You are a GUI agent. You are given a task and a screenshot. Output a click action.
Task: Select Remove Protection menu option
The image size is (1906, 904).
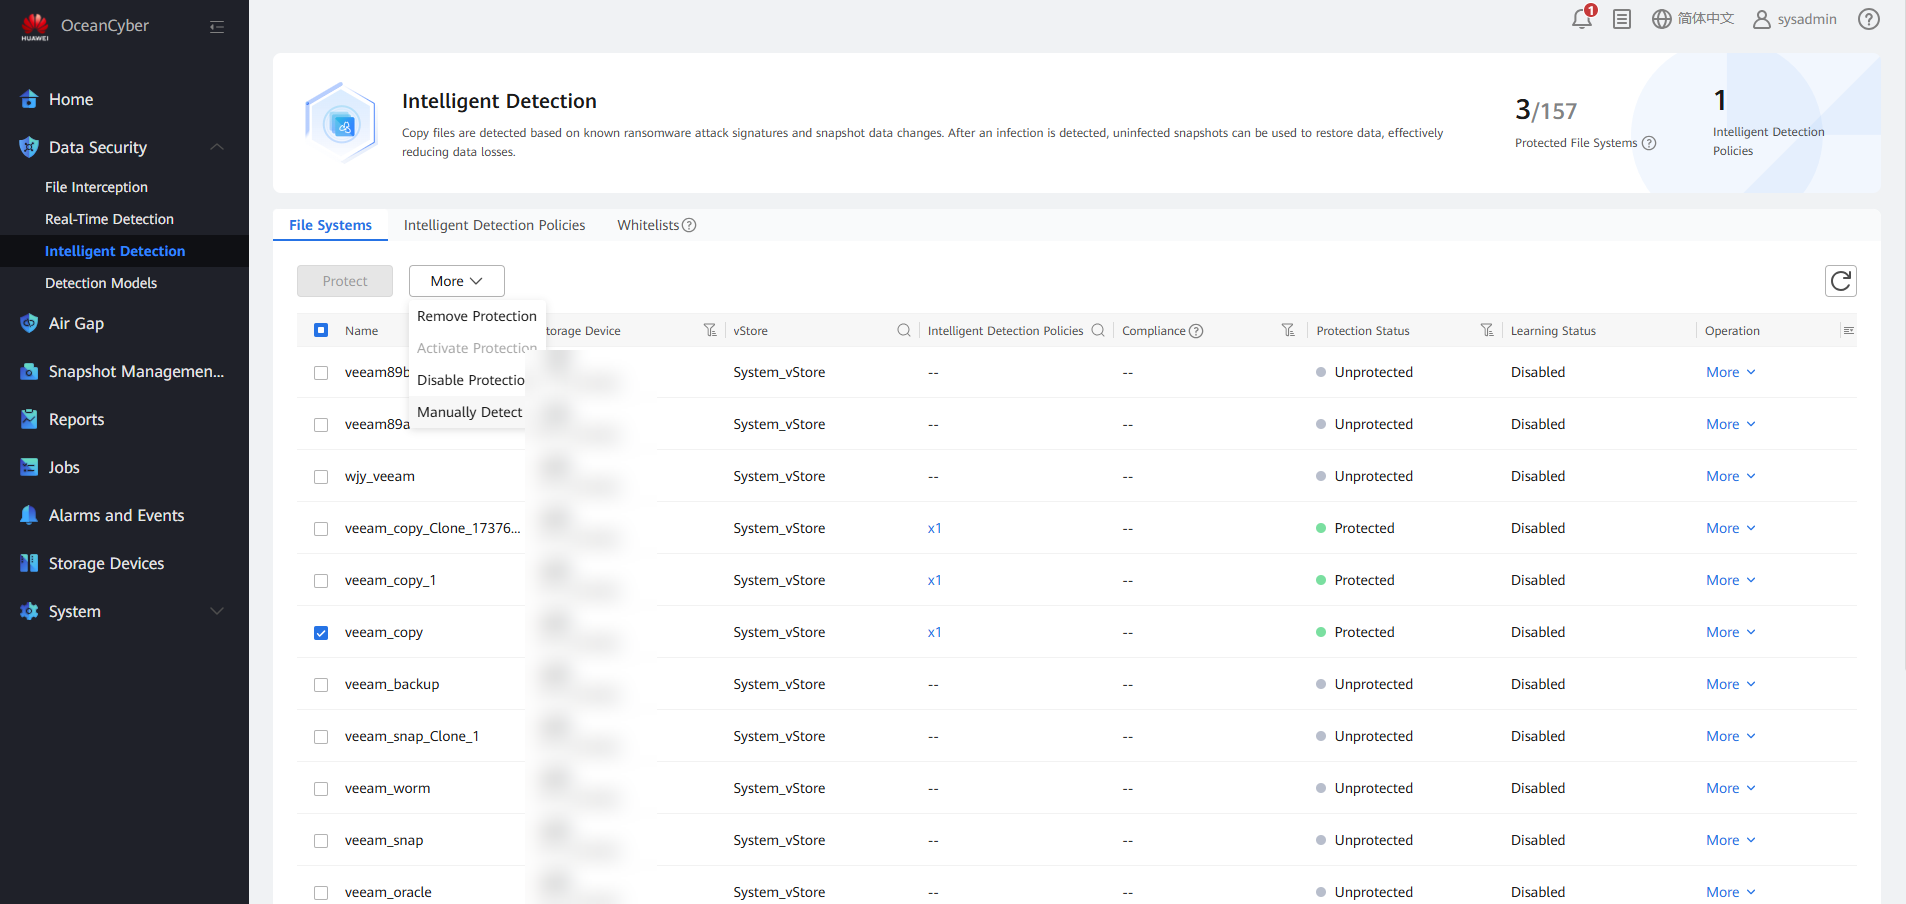pyautogui.click(x=476, y=316)
